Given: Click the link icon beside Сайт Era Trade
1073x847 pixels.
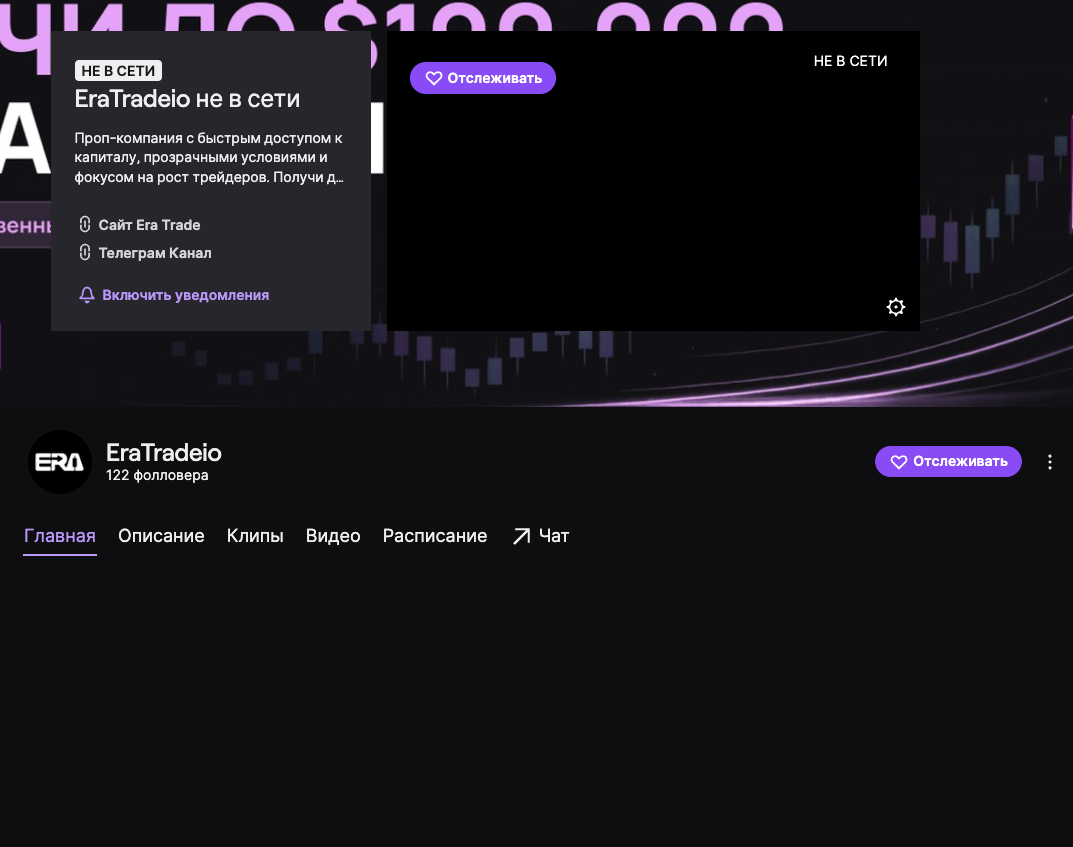Looking at the screenshot, I should click(x=85, y=224).
